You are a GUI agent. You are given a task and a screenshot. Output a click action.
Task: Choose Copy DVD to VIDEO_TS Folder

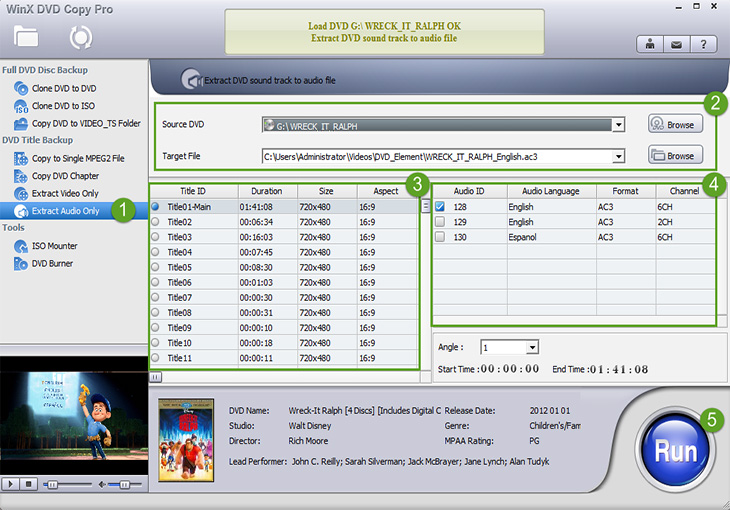(x=86, y=123)
